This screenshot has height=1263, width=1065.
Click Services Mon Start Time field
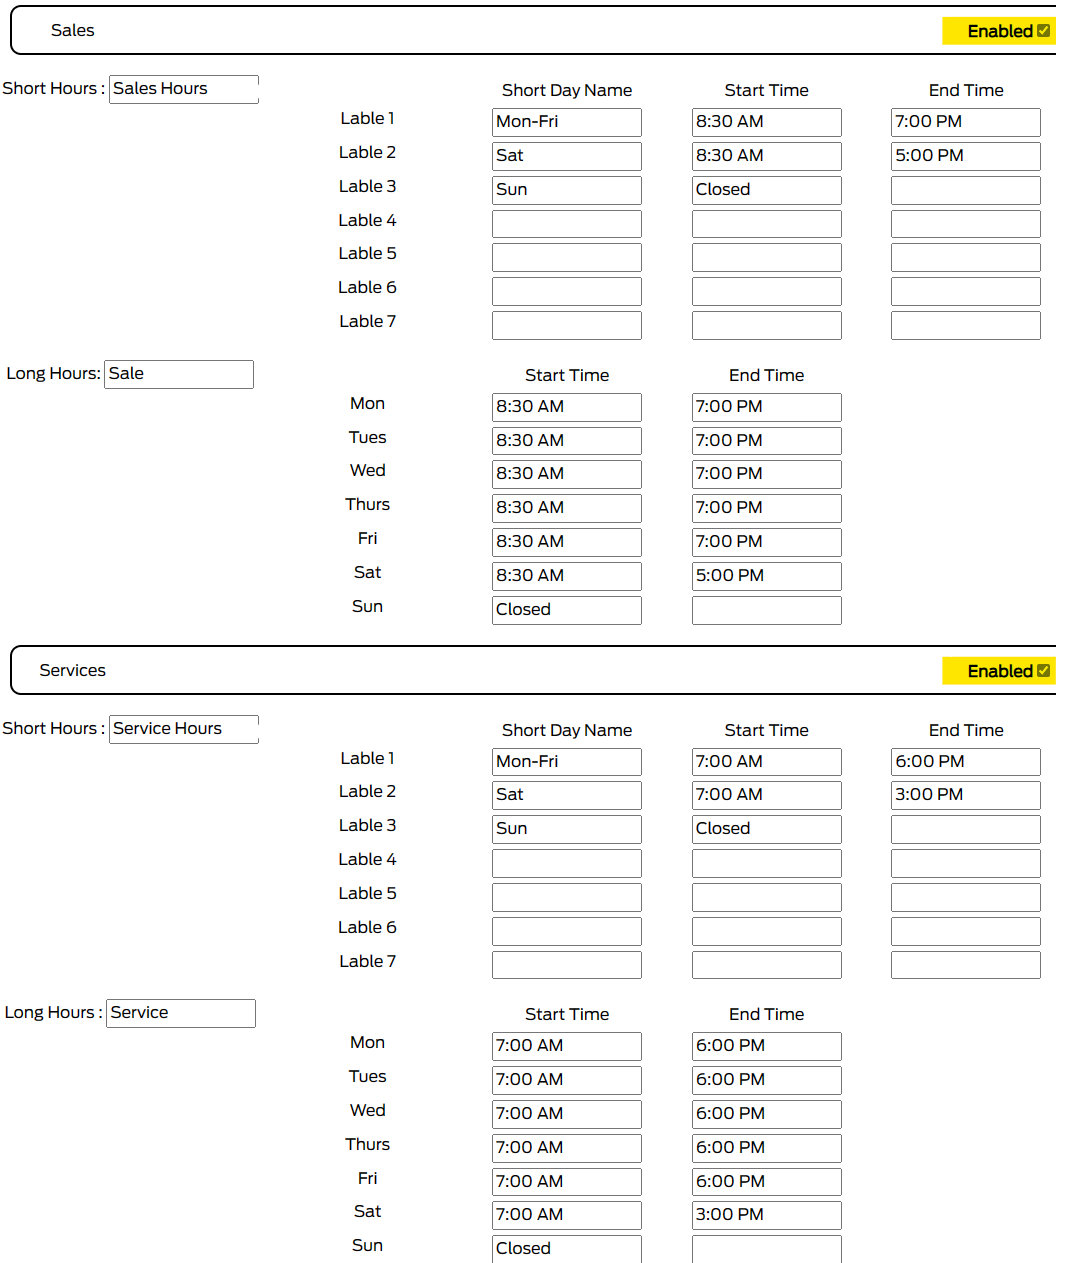[x=567, y=1046]
